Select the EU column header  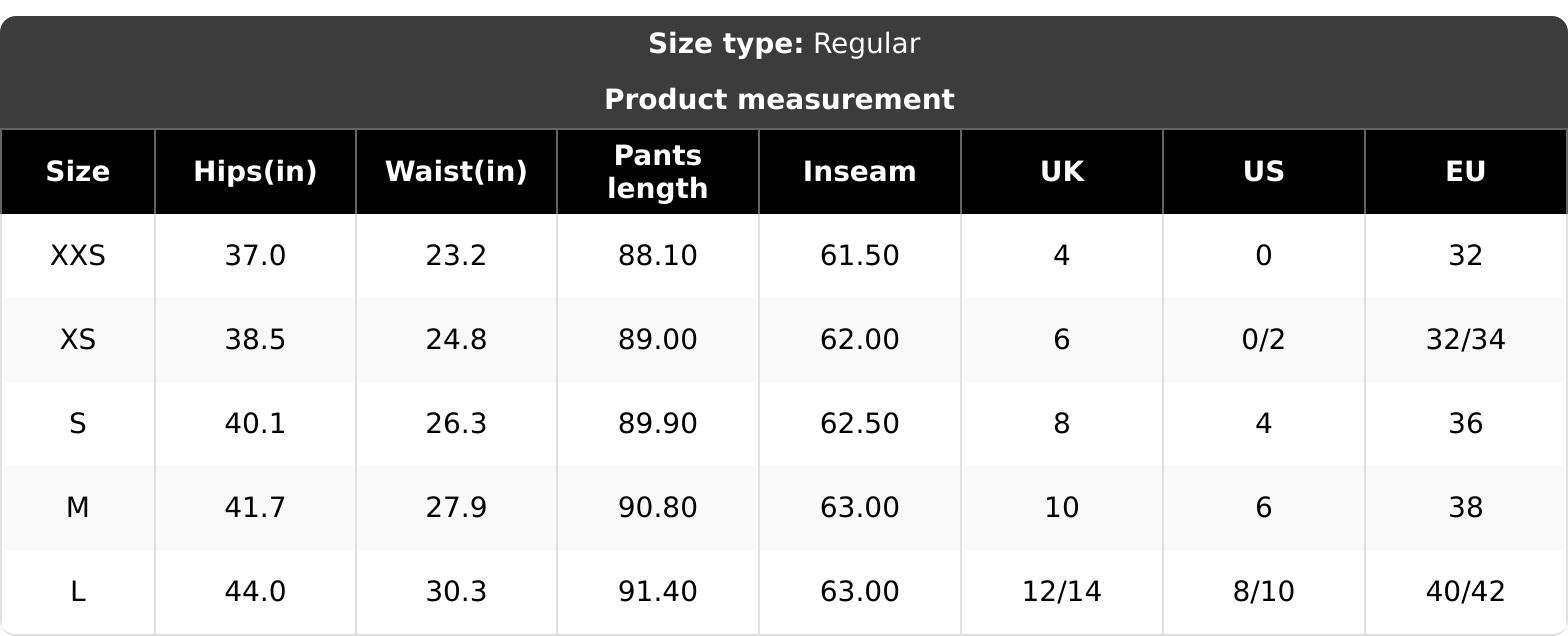coord(1466,172)
